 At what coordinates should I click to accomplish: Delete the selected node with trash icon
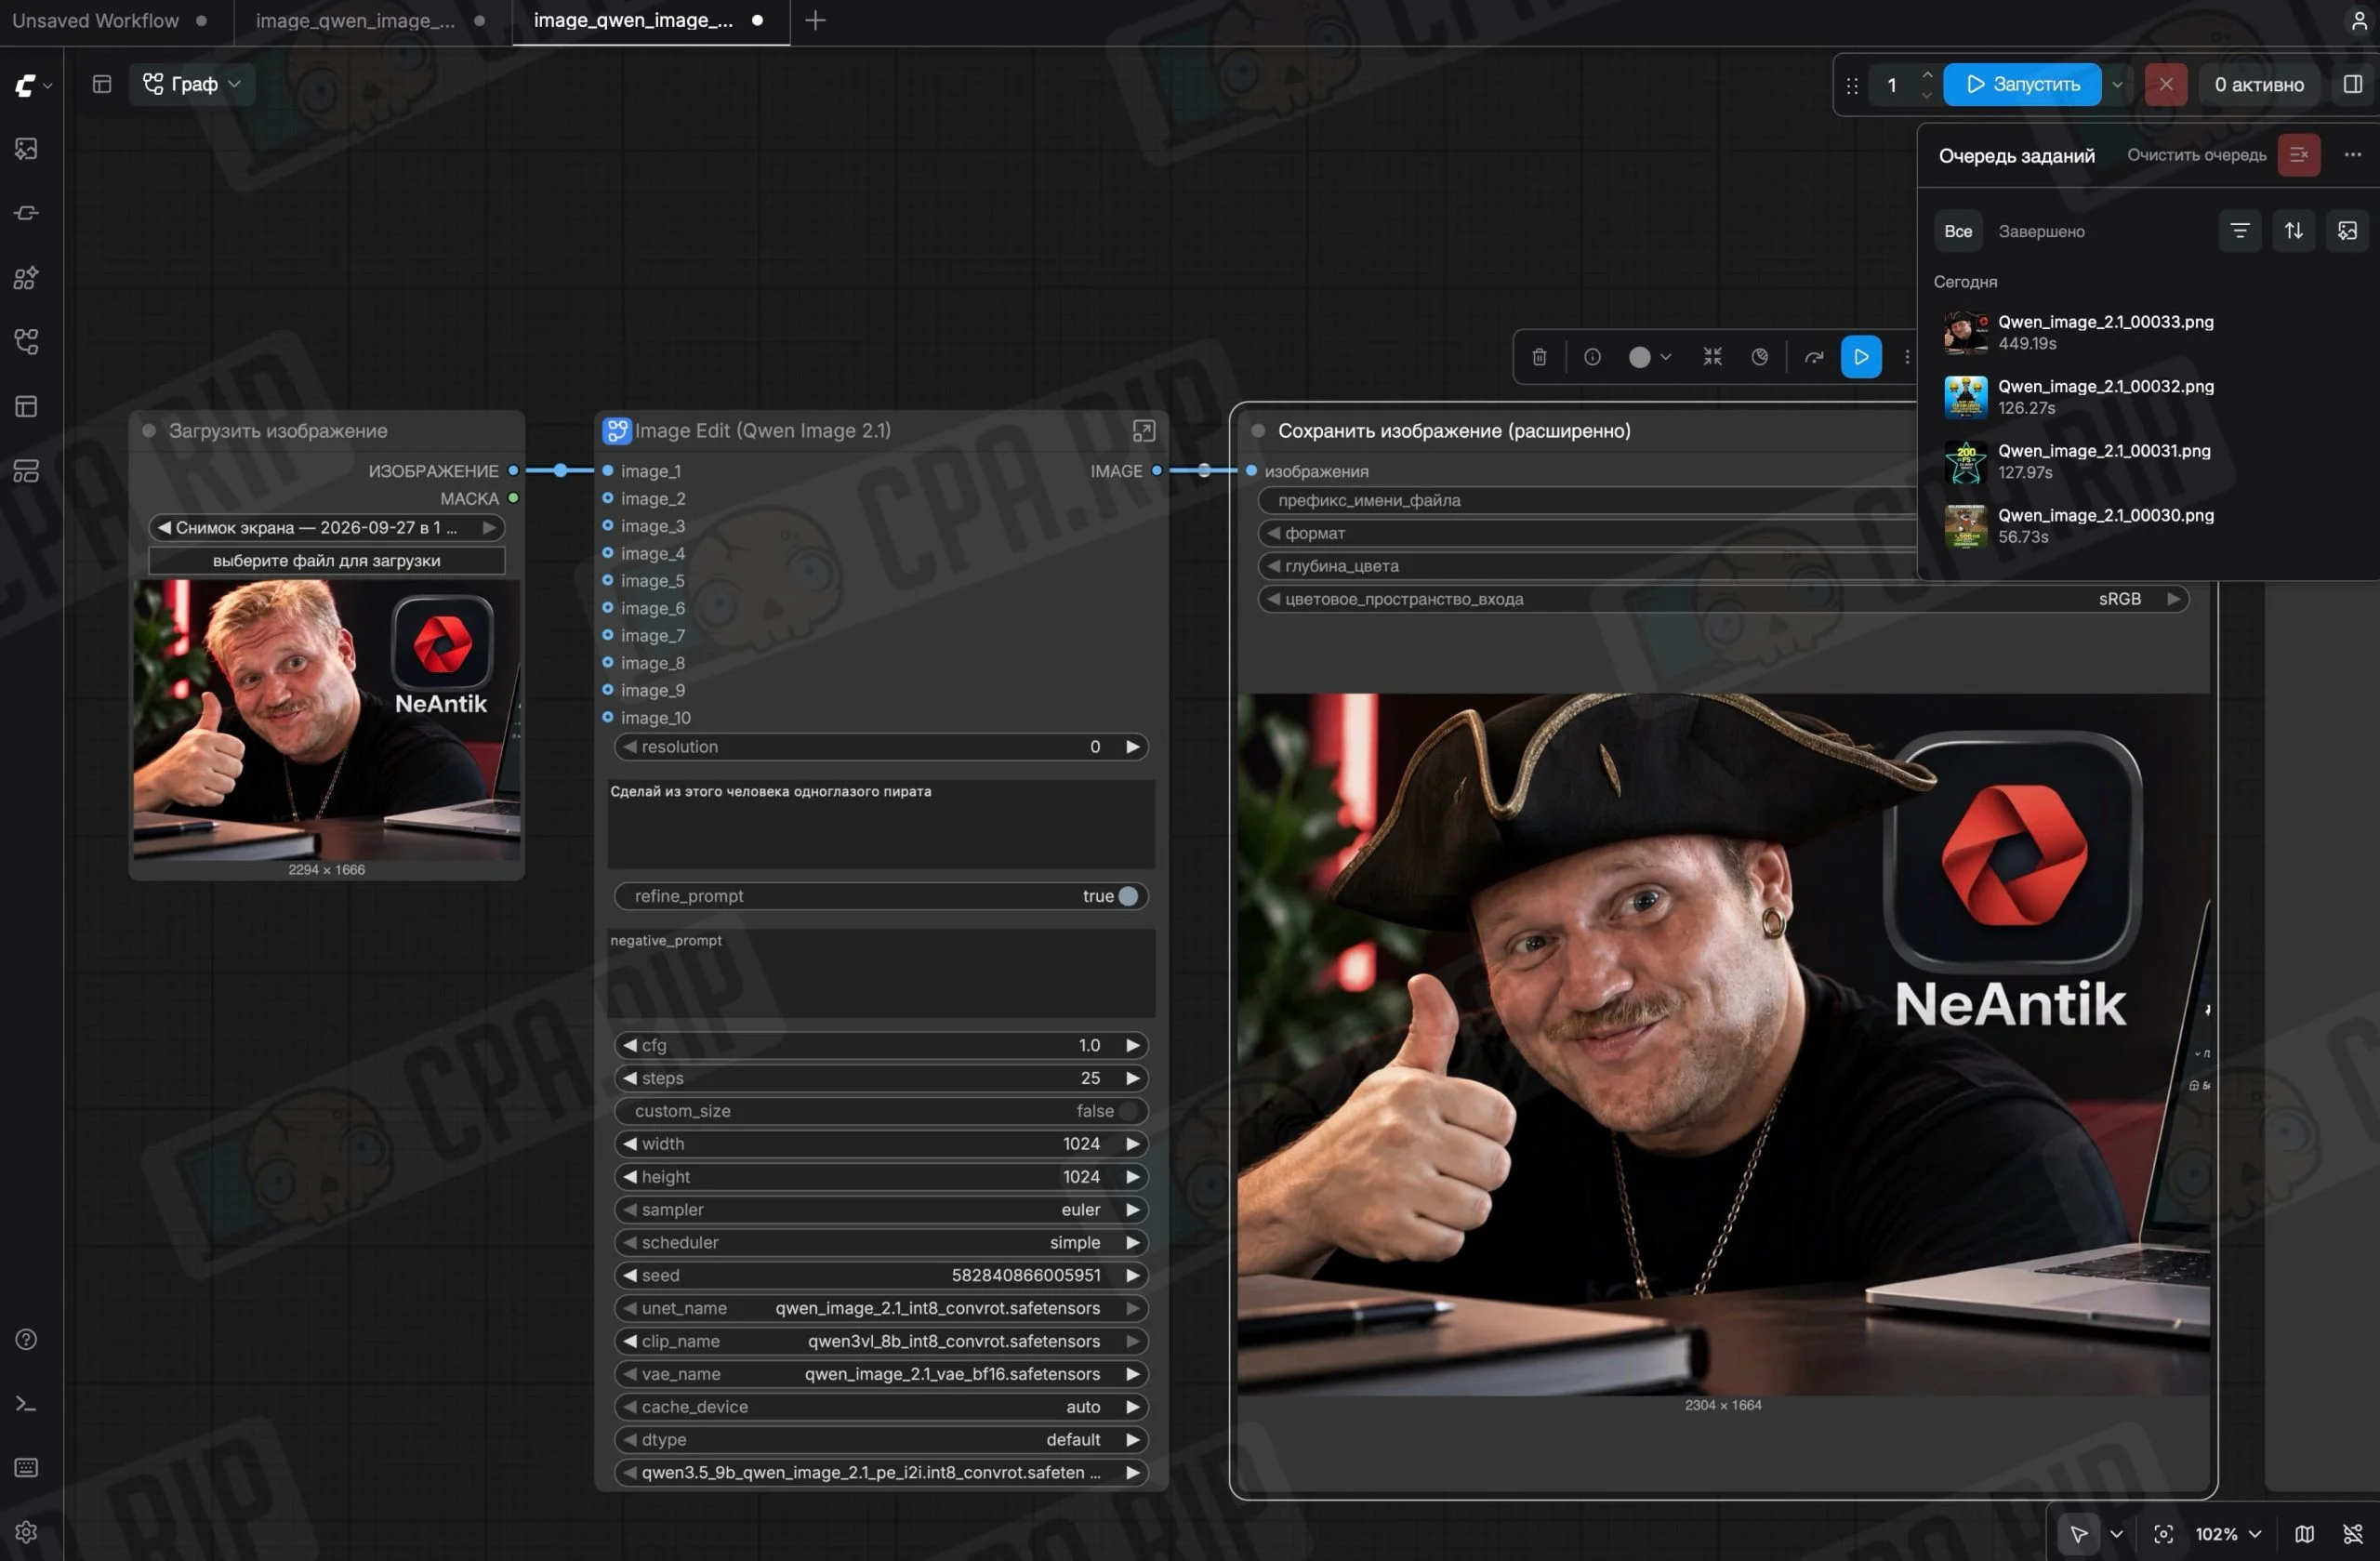[x=1539, y=357]
